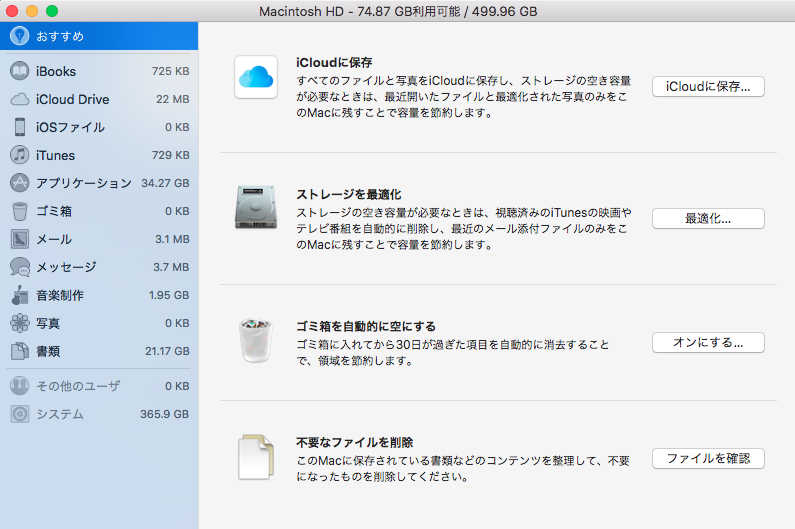Click the 音楽制作 sidebar label
This screenshot has width=795, height=529.
(60, 295)
